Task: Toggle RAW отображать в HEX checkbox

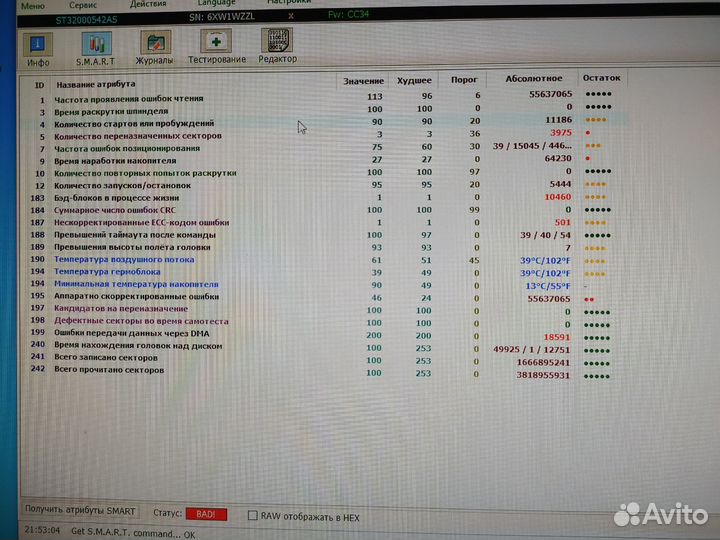Action: [253, 515]
